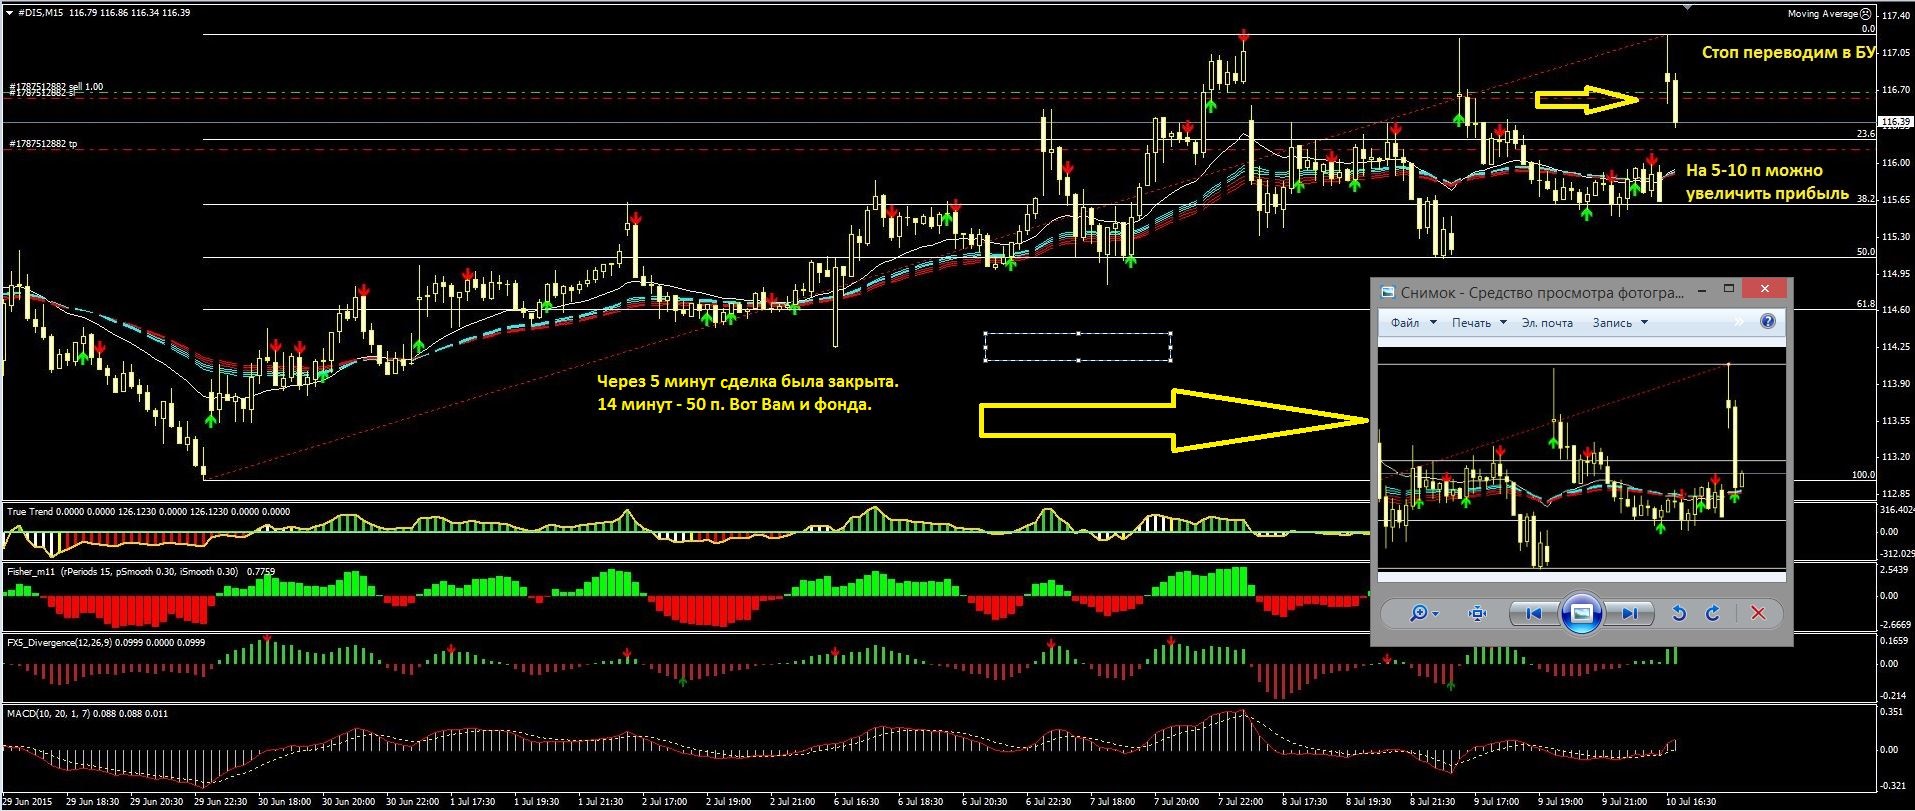Click Fibonacci level label 38.2
Viewport: 1915px width, 811px height.
pos(1865,199)
